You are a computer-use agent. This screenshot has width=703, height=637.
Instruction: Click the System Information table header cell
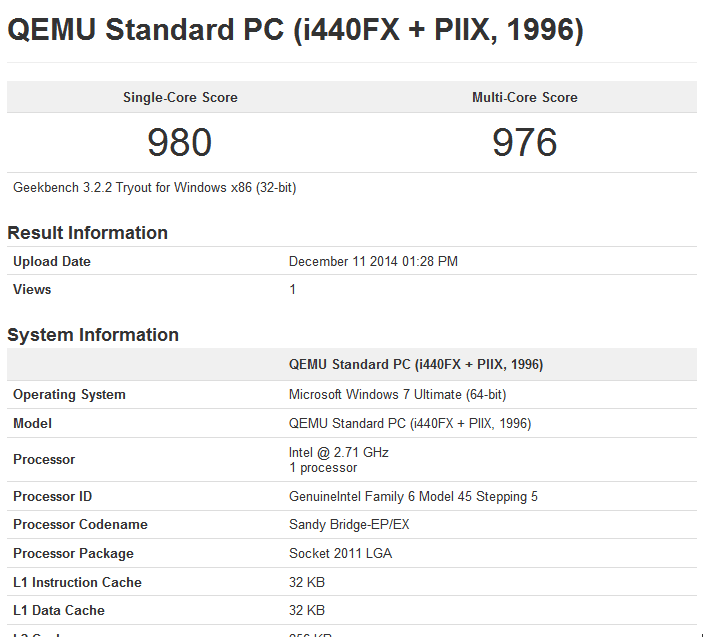(416, 364)
